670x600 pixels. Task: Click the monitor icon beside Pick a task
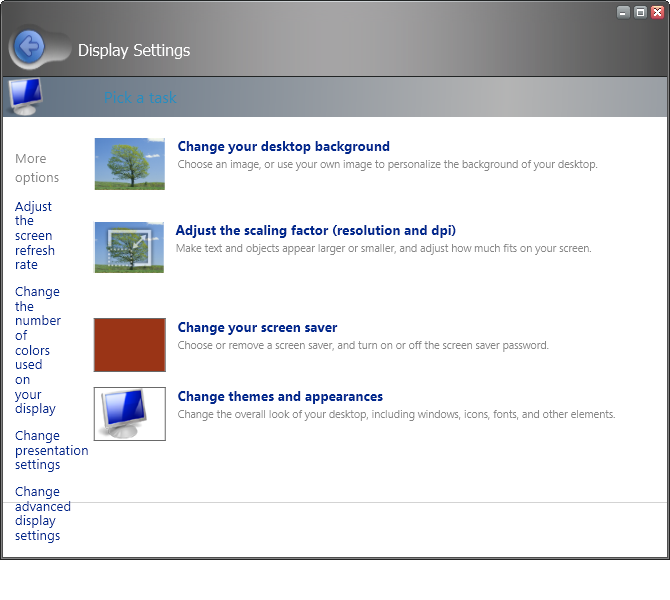[24, 96]
